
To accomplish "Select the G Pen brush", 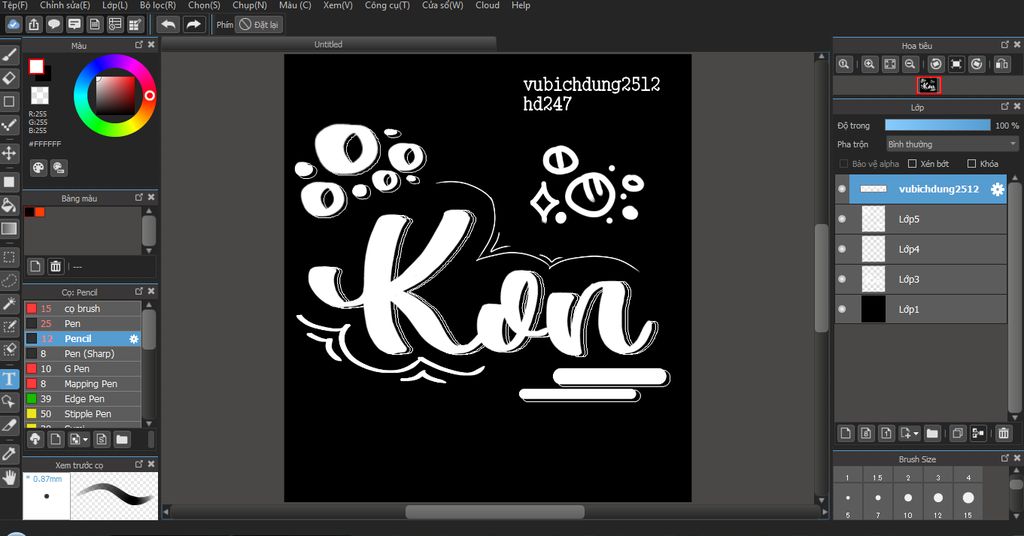I will pyautogui.click(x=77, y=369).
